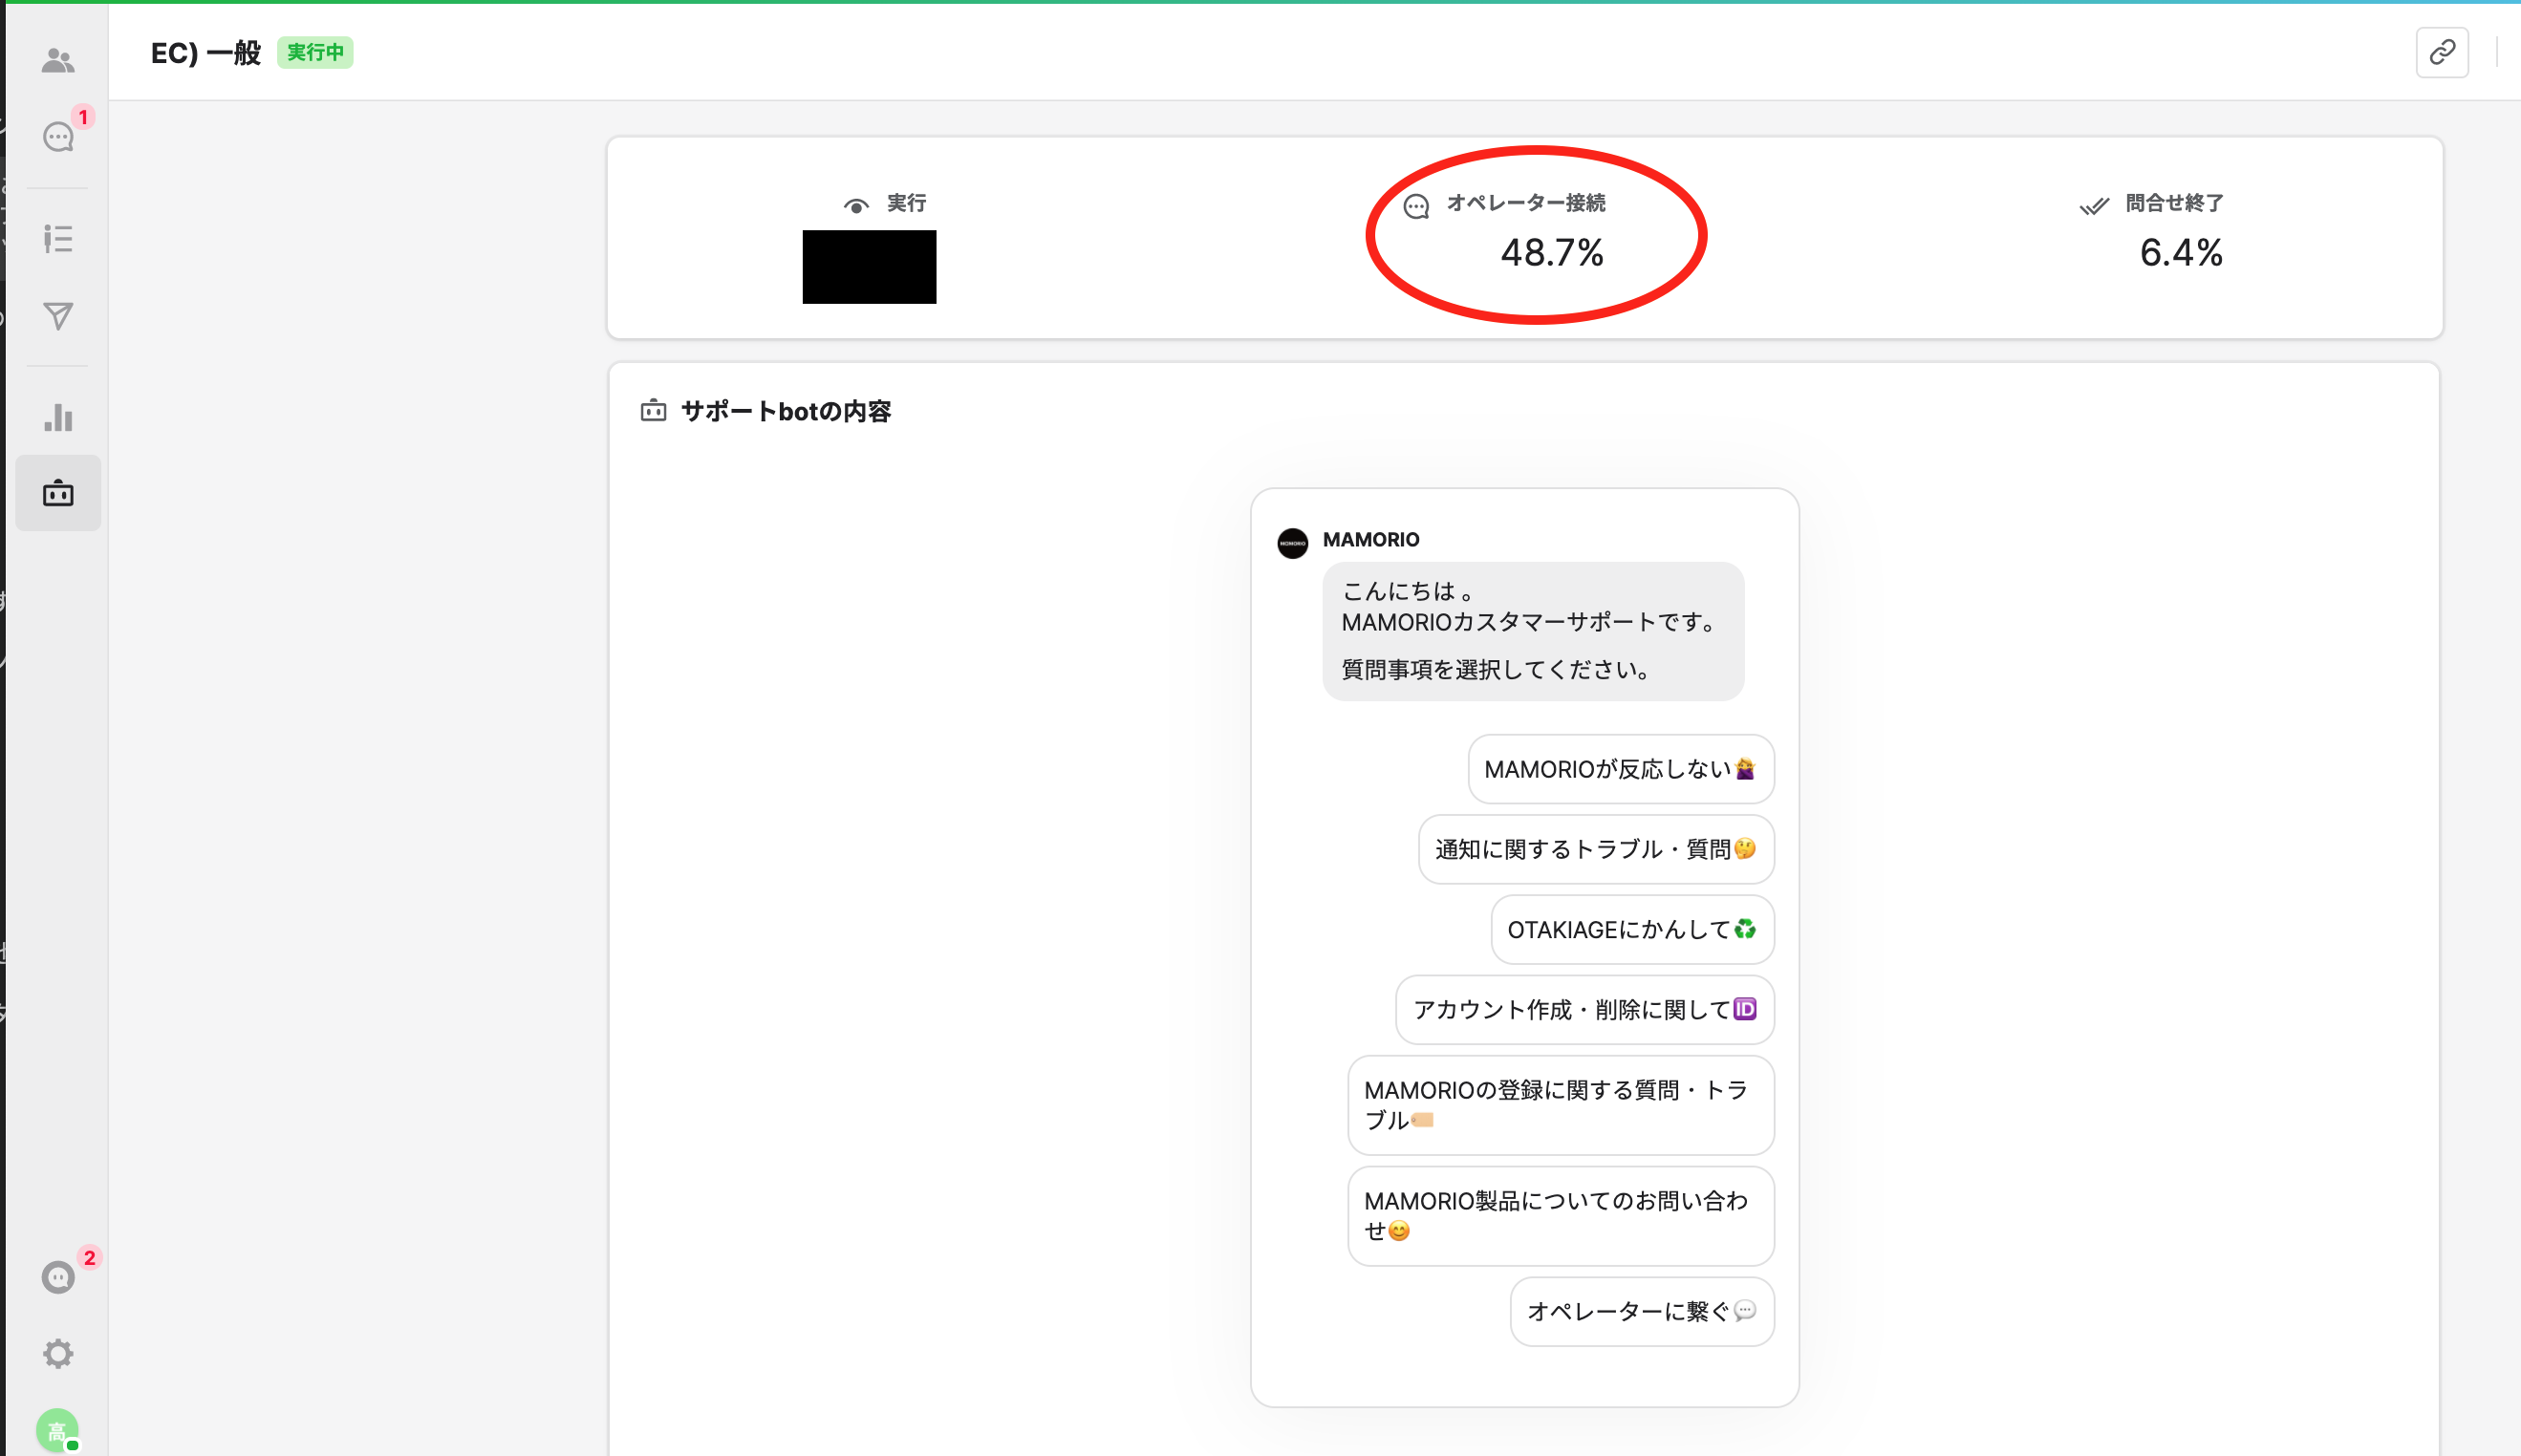Open the list icon in sidebar
The width and height of the screenshot is (2521, 1456).
[x=58, y=238]
